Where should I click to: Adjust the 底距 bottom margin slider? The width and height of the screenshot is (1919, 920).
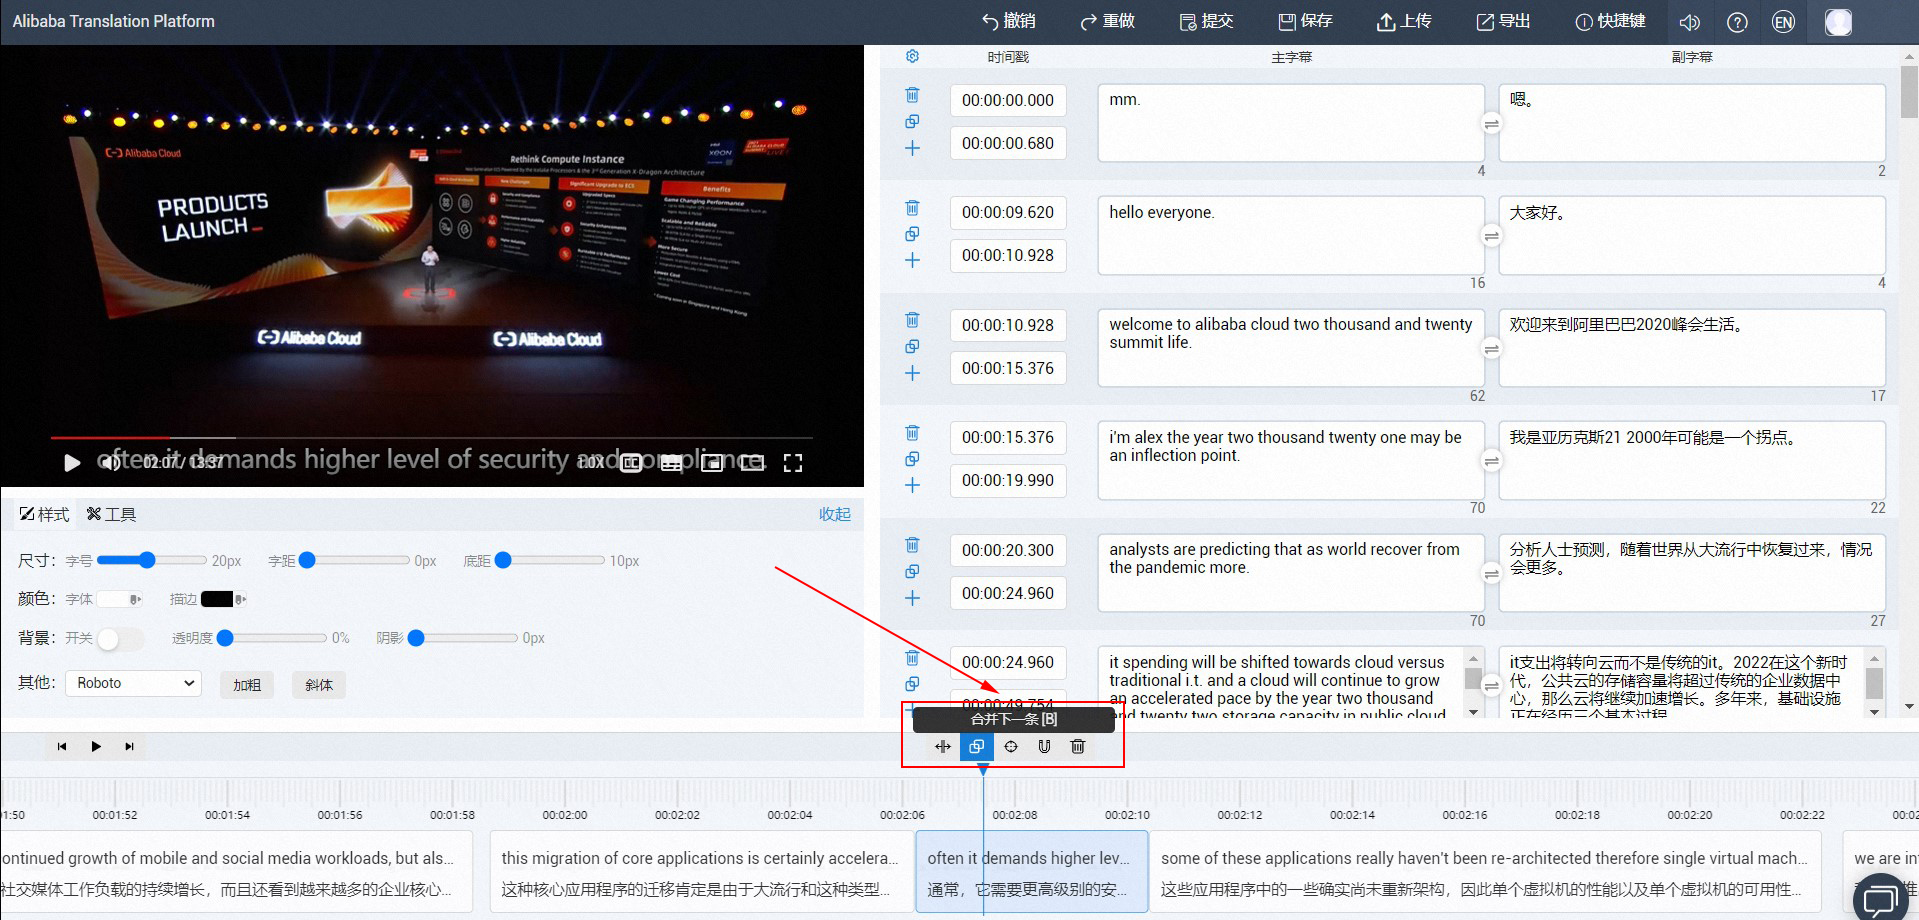[x=550, y=560]
